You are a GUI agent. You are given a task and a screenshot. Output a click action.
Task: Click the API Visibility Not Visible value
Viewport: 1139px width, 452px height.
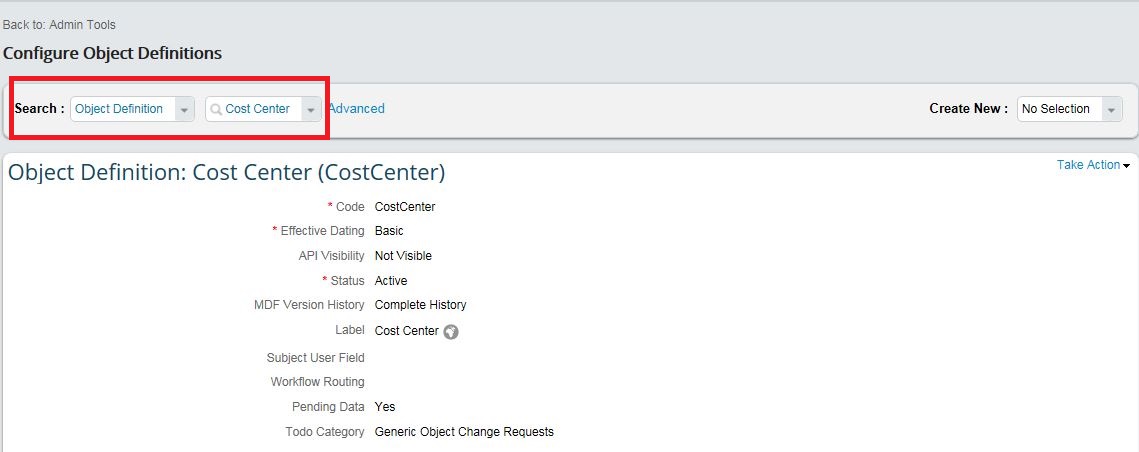tap(403, 256)
